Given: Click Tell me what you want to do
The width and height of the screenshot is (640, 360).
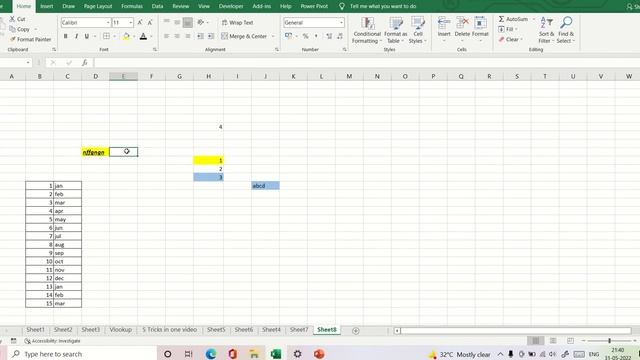Looking at the screenshot, I should [383, 6].
